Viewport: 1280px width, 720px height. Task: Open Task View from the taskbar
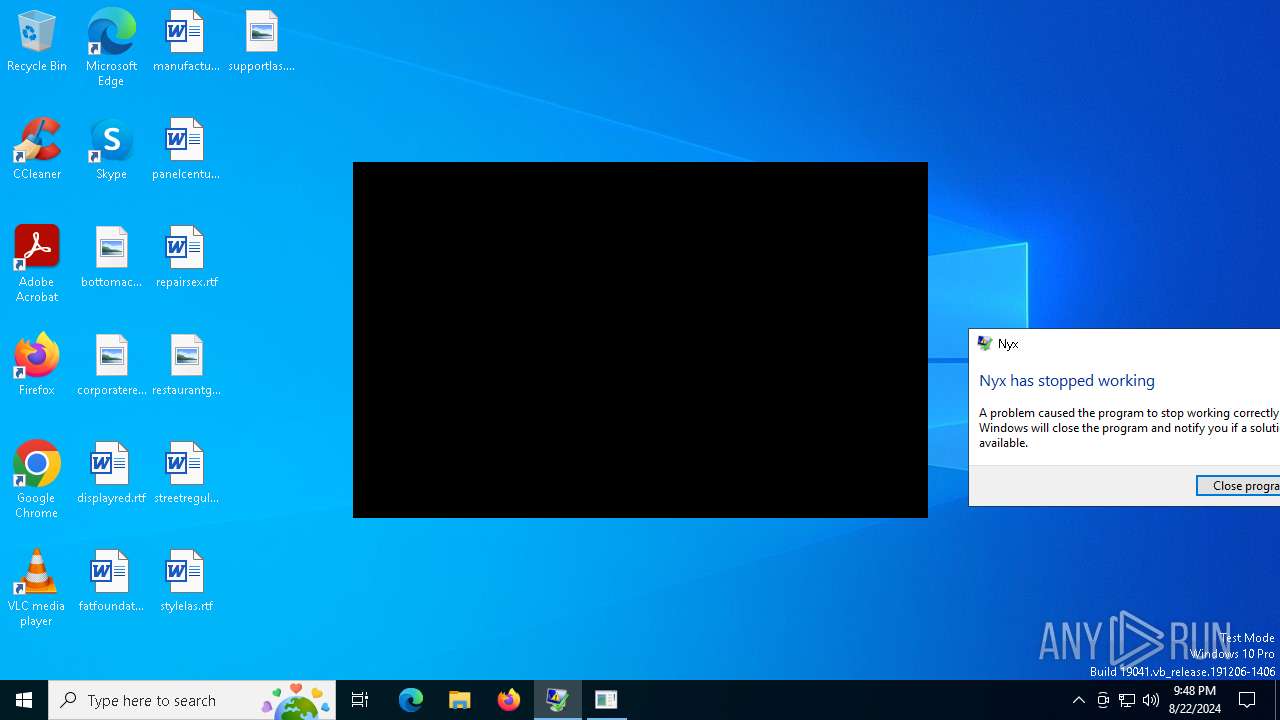coord(360,700)
